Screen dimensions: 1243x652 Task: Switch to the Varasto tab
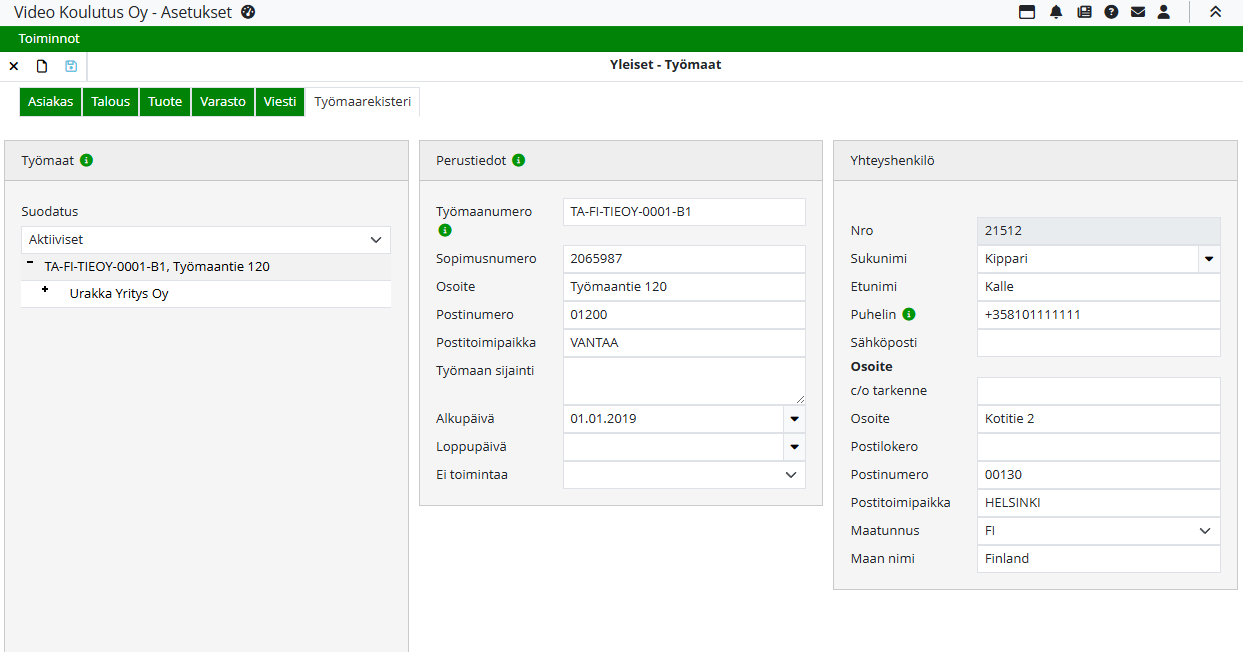pyautogui.click(x=223, y=102)
